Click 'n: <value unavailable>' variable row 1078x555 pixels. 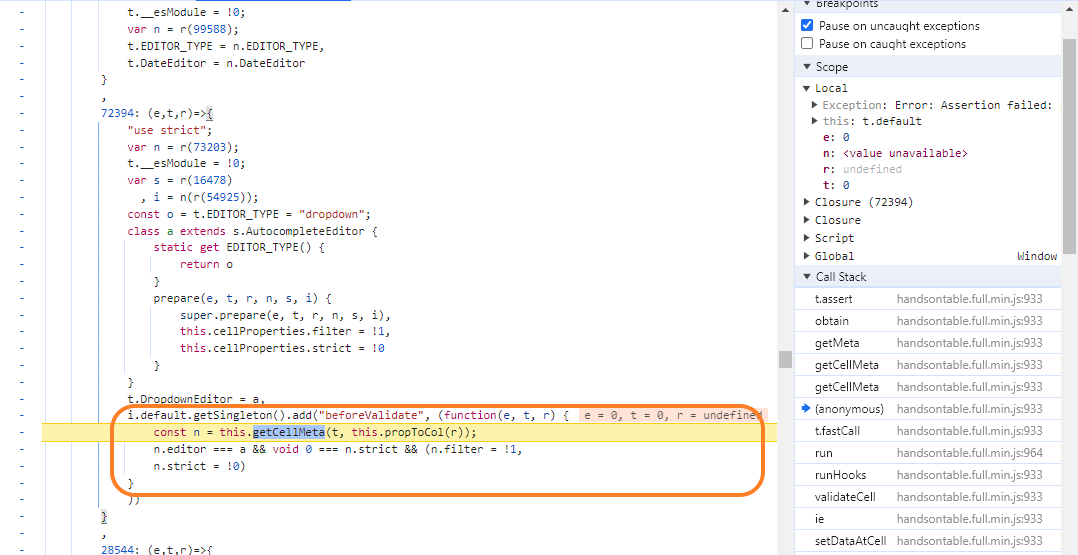click(x=894, y=153)
